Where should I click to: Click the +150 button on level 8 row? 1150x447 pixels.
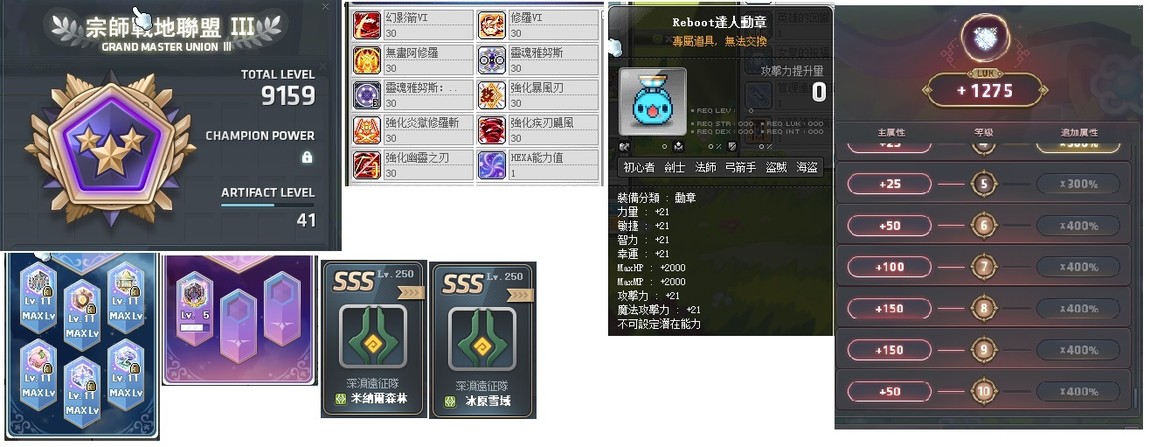point(889,308)
